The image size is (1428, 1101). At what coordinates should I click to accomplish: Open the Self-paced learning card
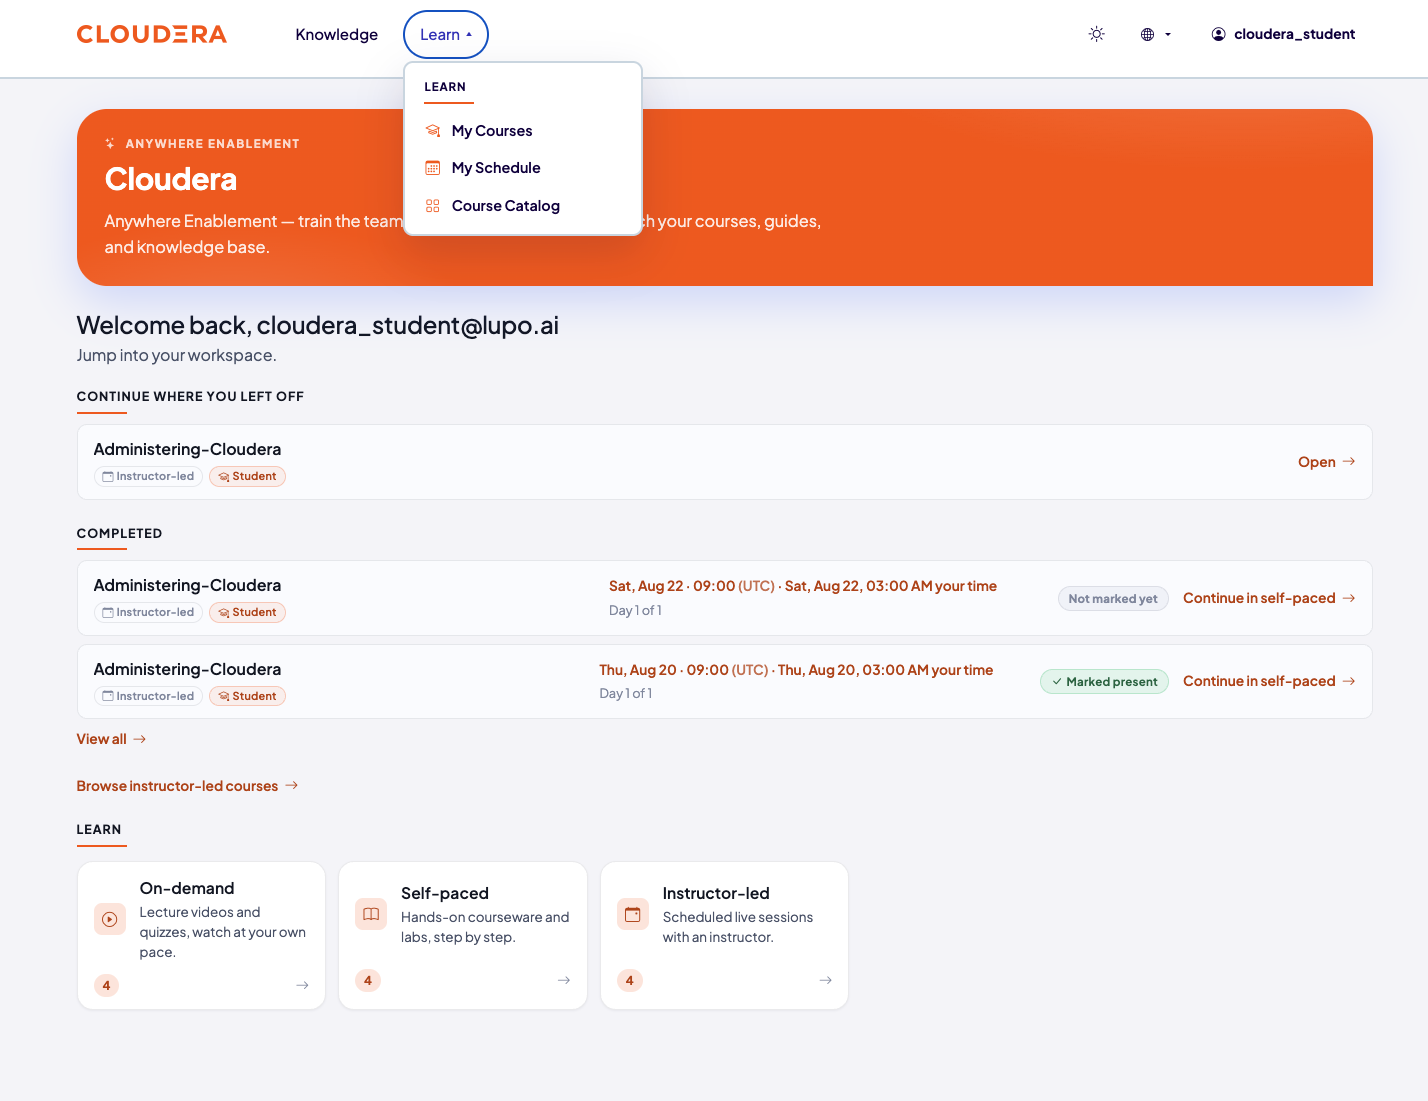coord(463,936)
